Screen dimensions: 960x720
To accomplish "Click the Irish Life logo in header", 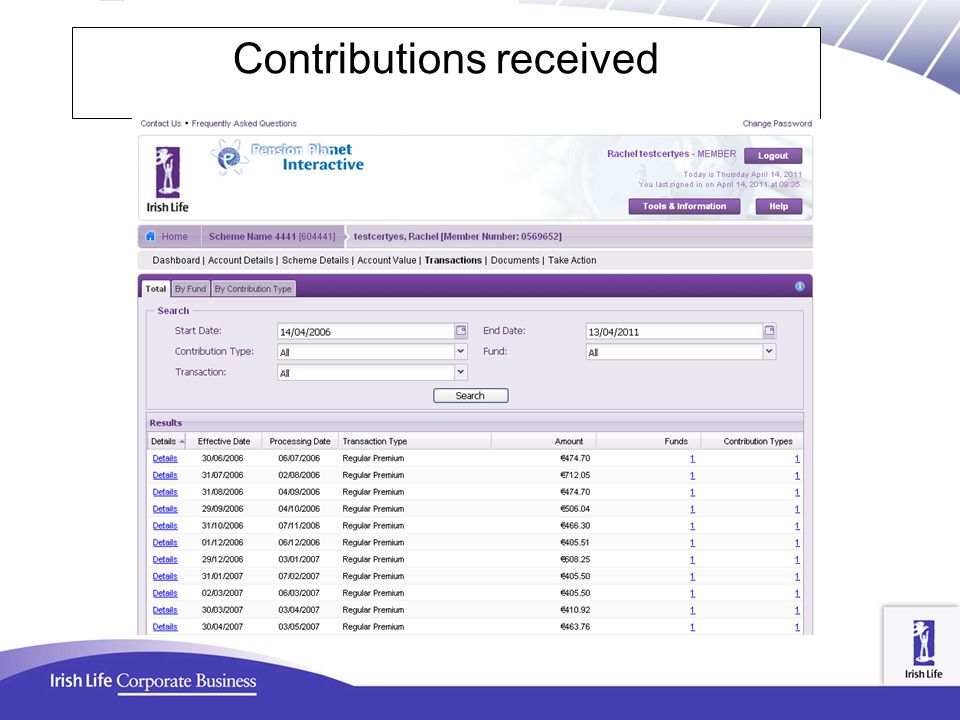I will click(167, 180).
